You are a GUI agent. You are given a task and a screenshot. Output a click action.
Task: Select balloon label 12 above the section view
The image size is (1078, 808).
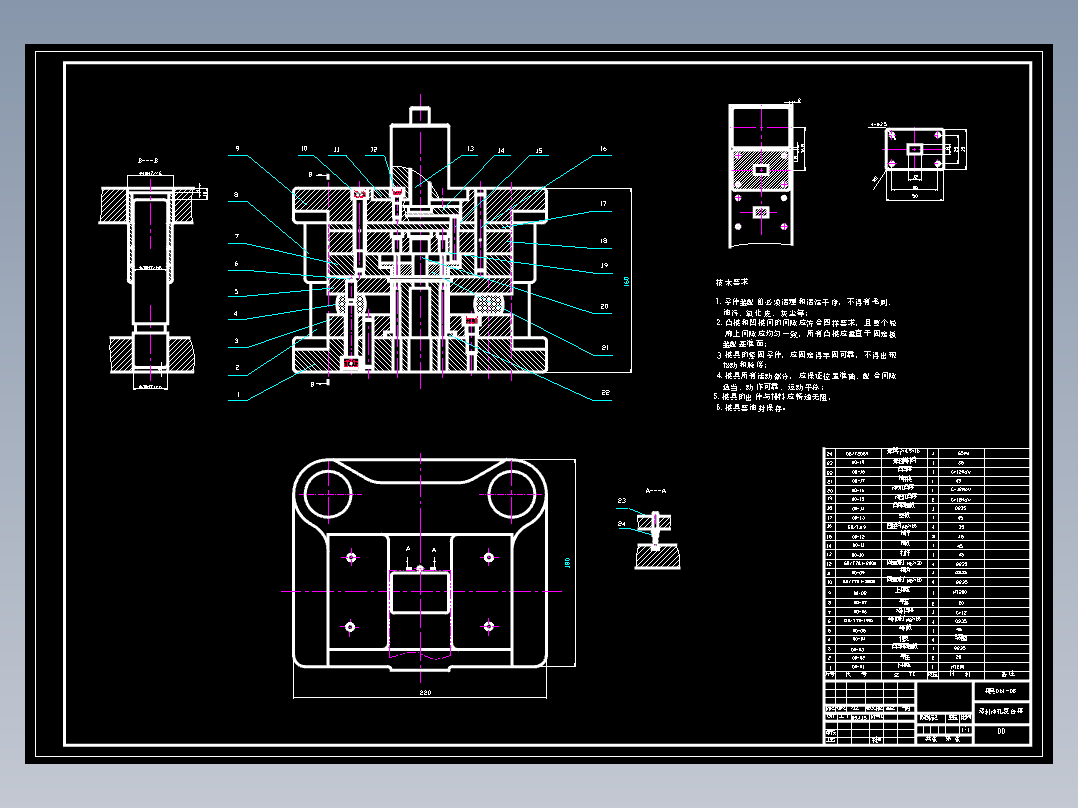pyautogui.click(x=373, y=149)
